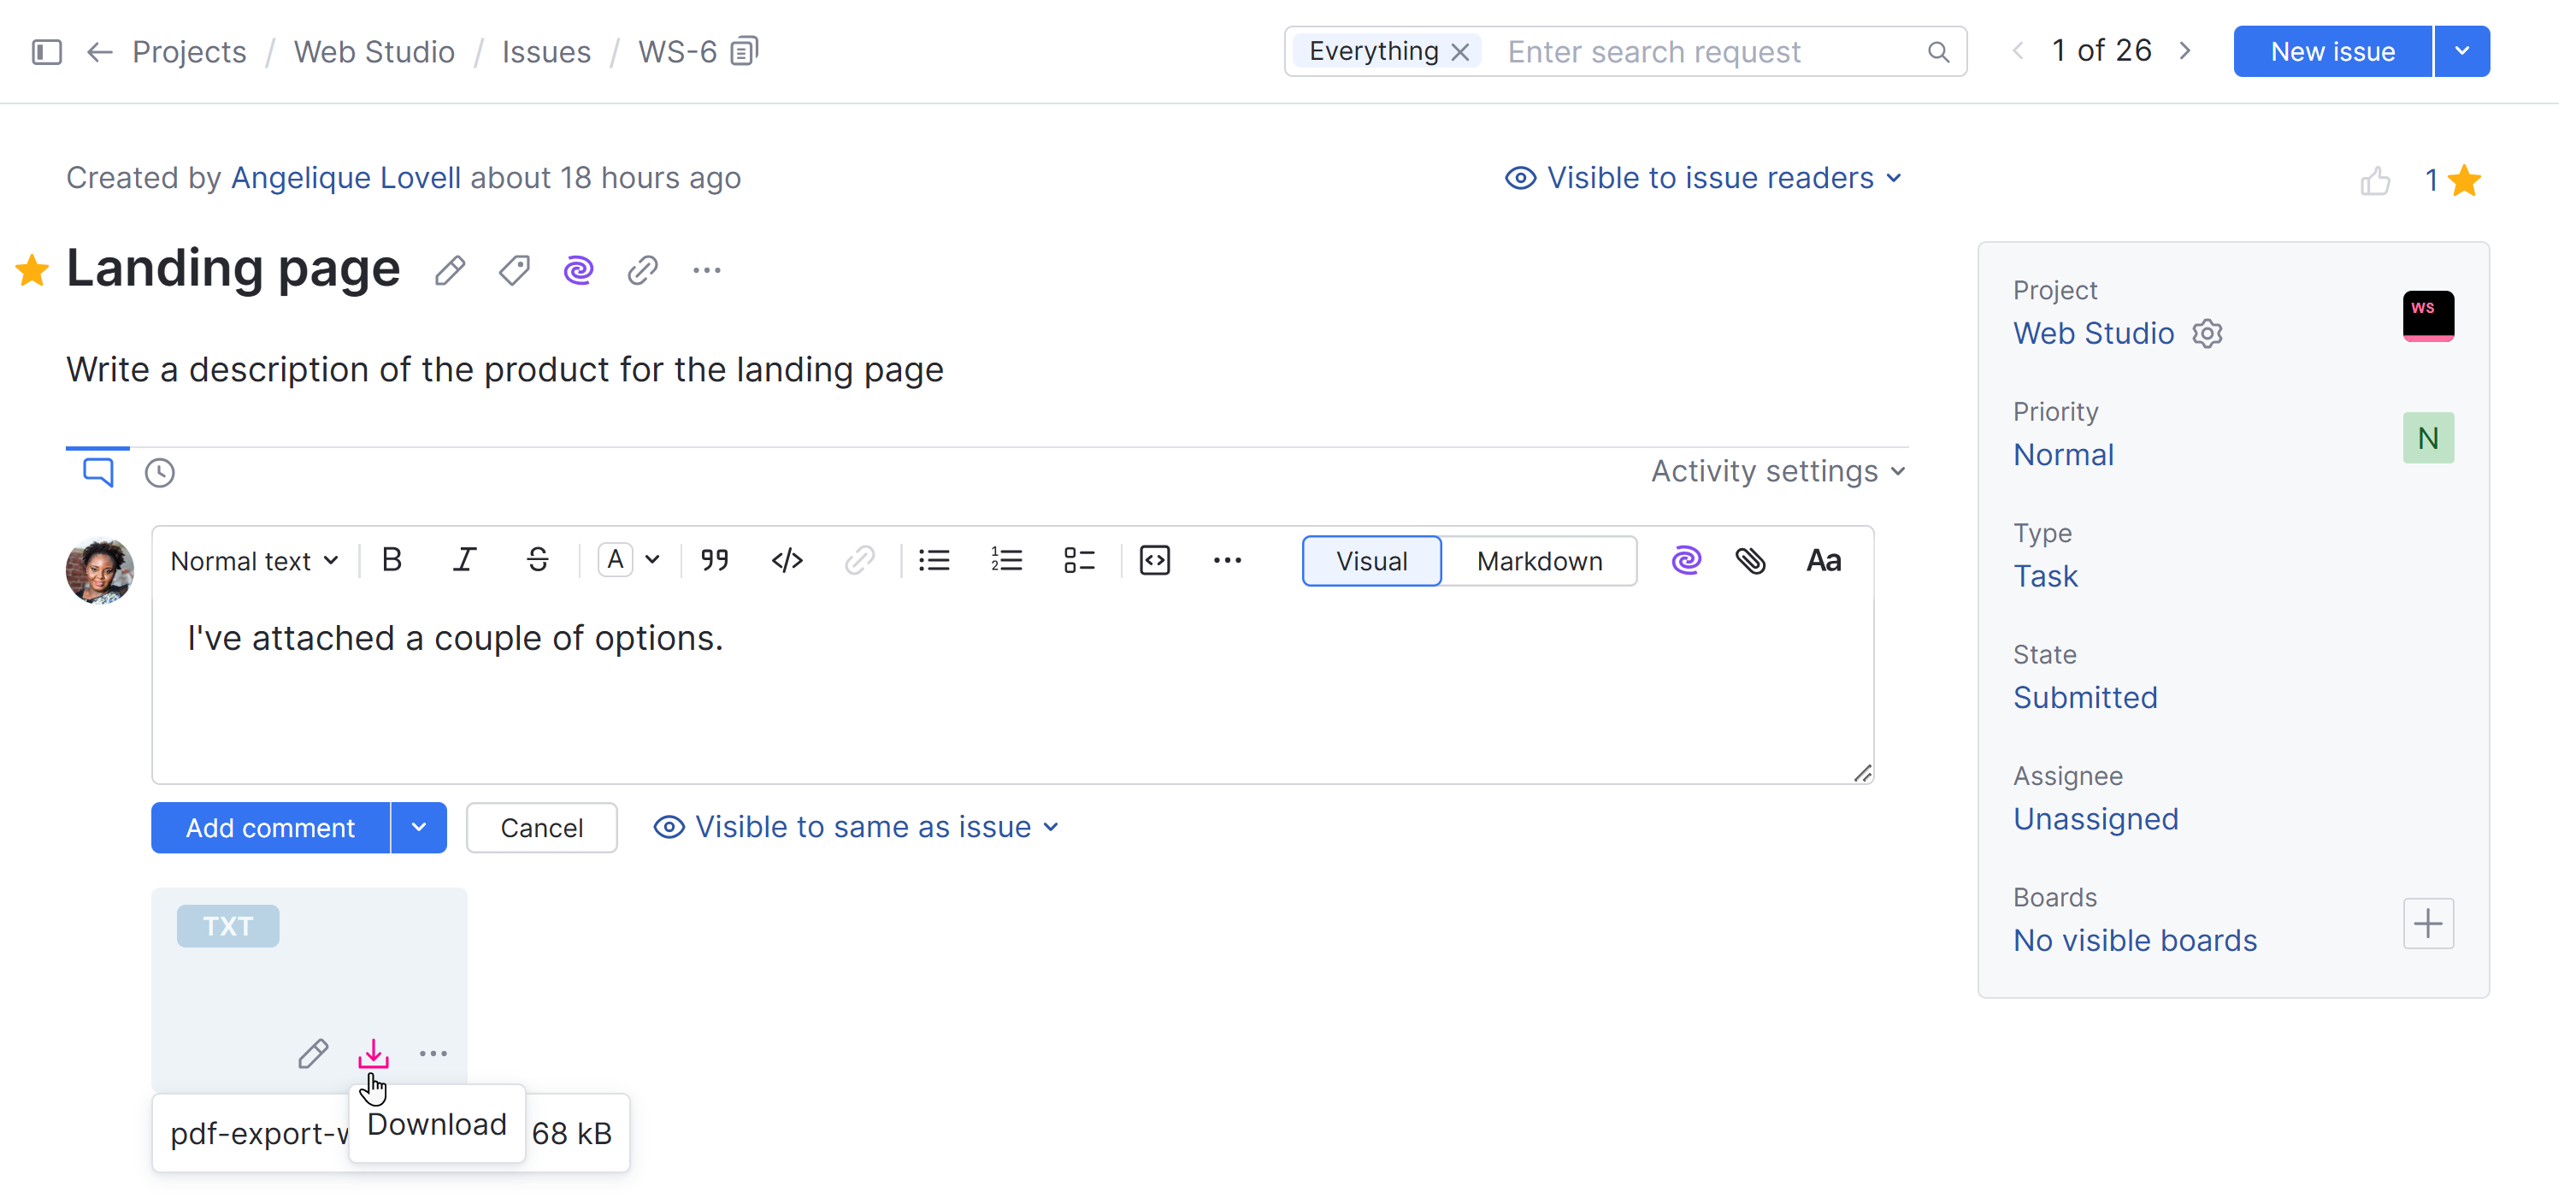Open comment history via clock icon
This screenshot has width=2576, height=1204.
pos(159,472)
